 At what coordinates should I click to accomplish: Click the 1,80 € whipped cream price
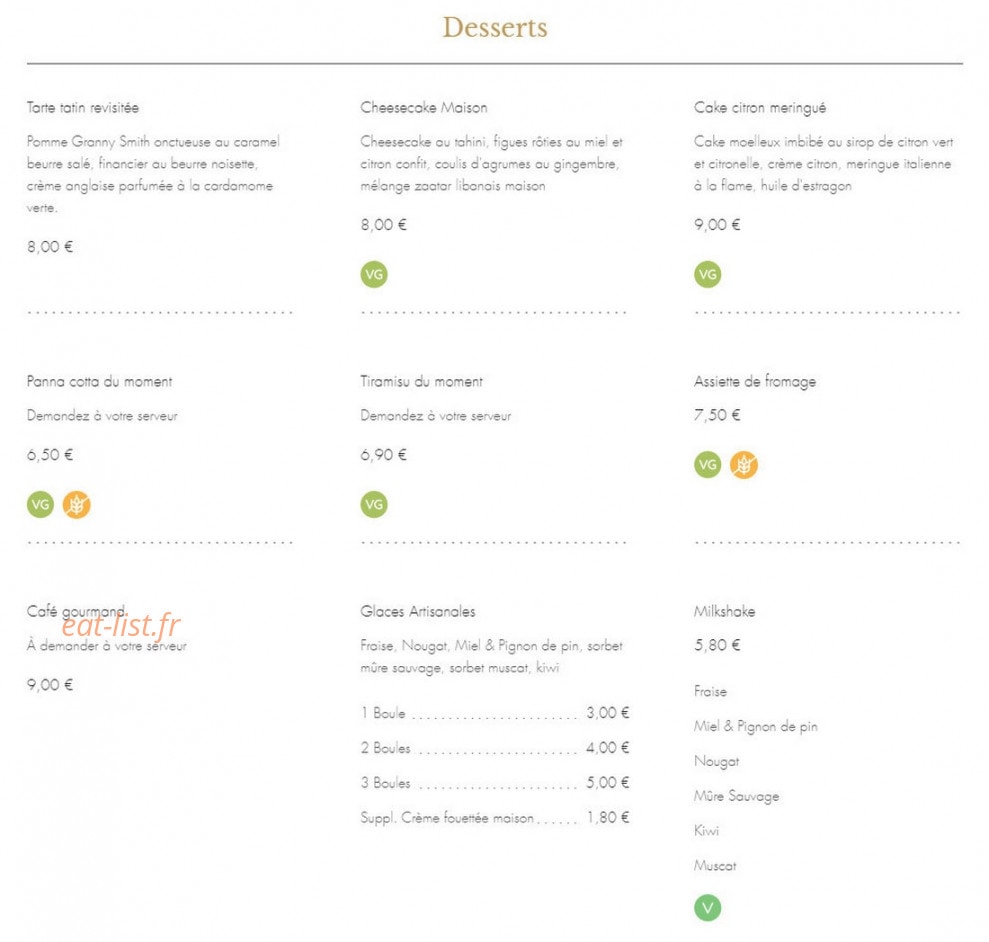tap(608, 818)
